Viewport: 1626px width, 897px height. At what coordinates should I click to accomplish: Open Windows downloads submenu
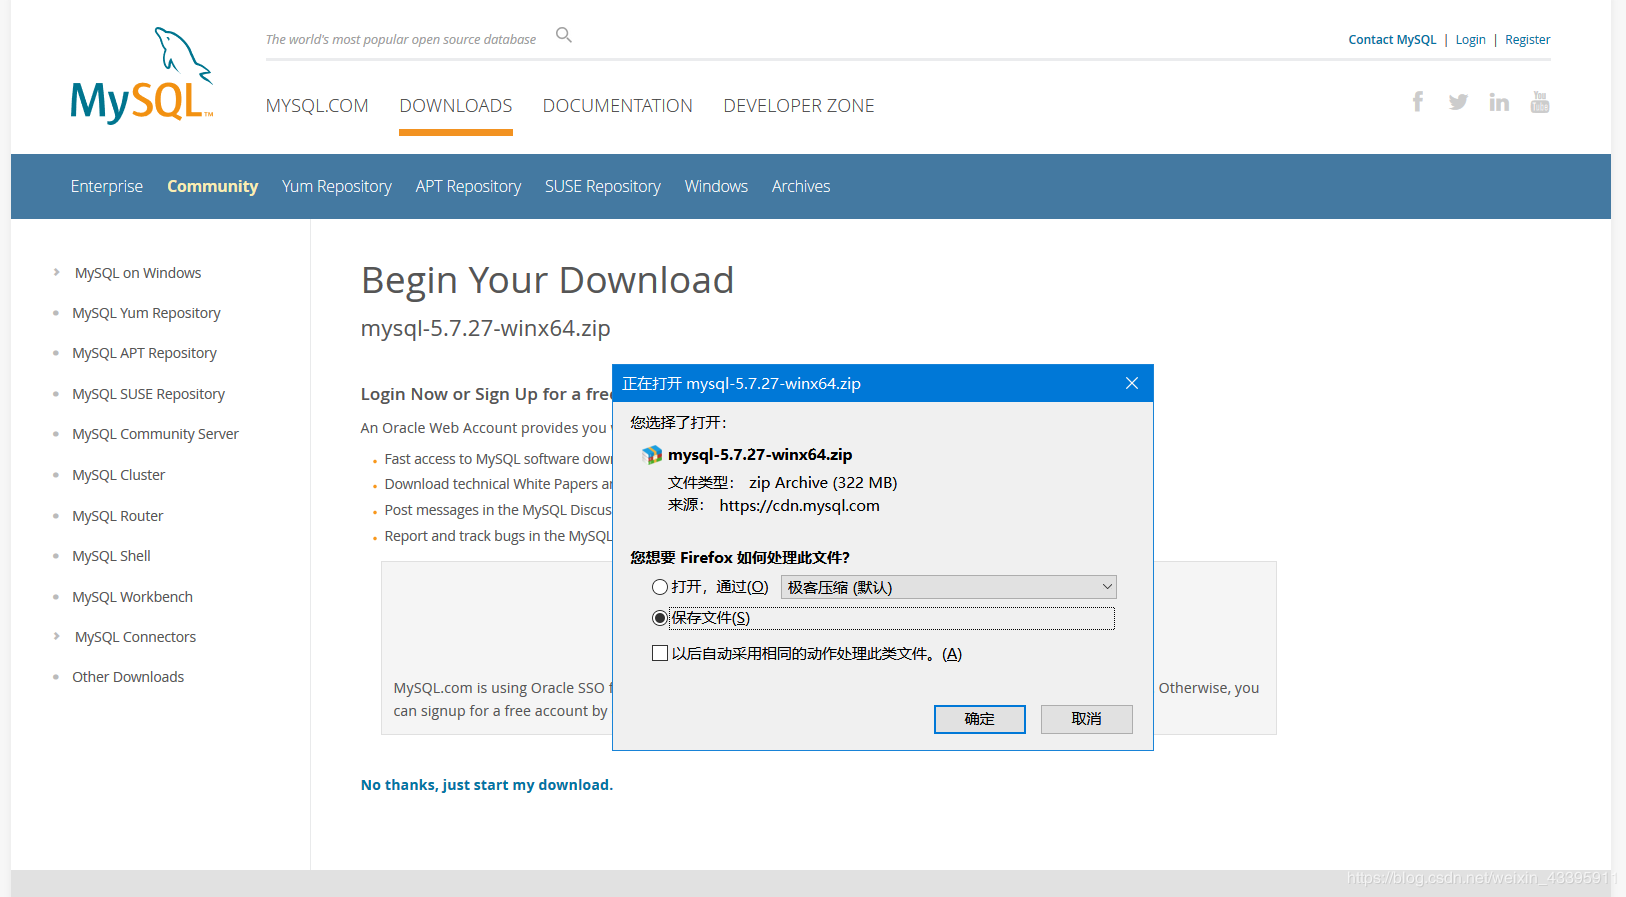716,186
